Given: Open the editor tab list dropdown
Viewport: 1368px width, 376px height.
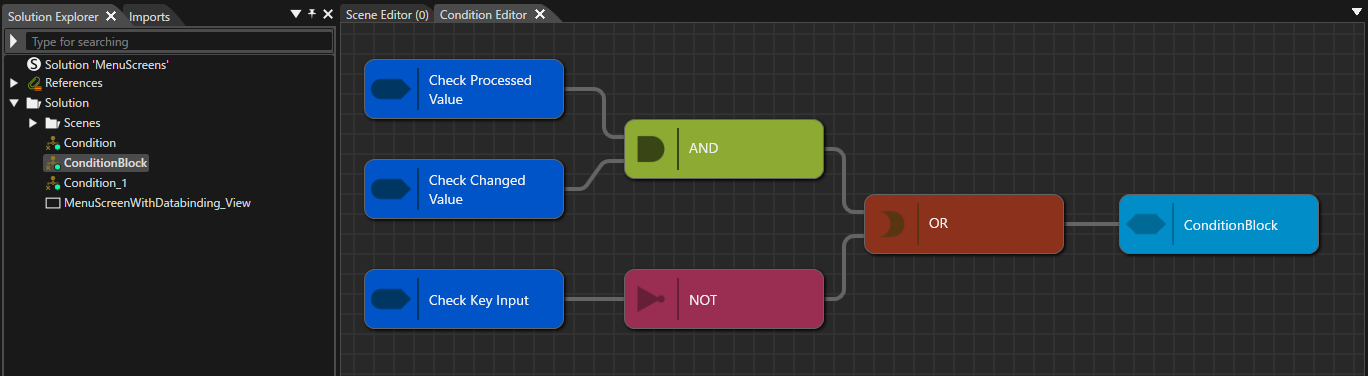Looking at the screenshot, I should click(x=1356, y=12).
